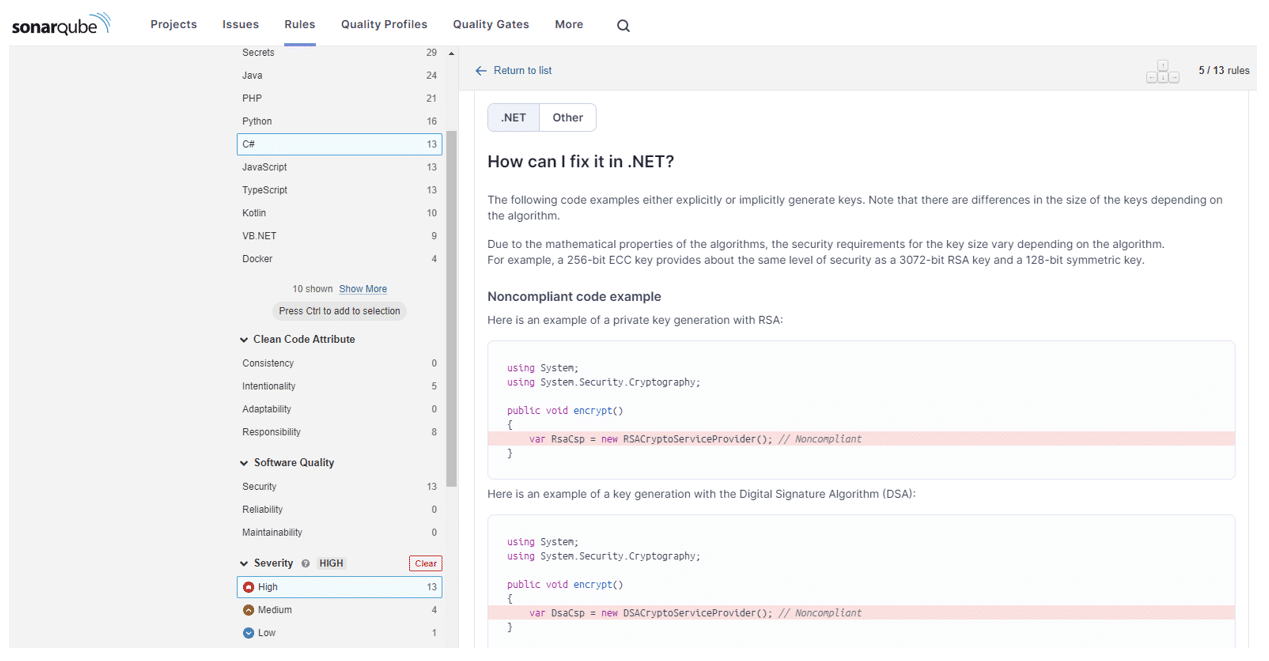
Task: Click the blue Low severity icon
Action: coord(249,633)
